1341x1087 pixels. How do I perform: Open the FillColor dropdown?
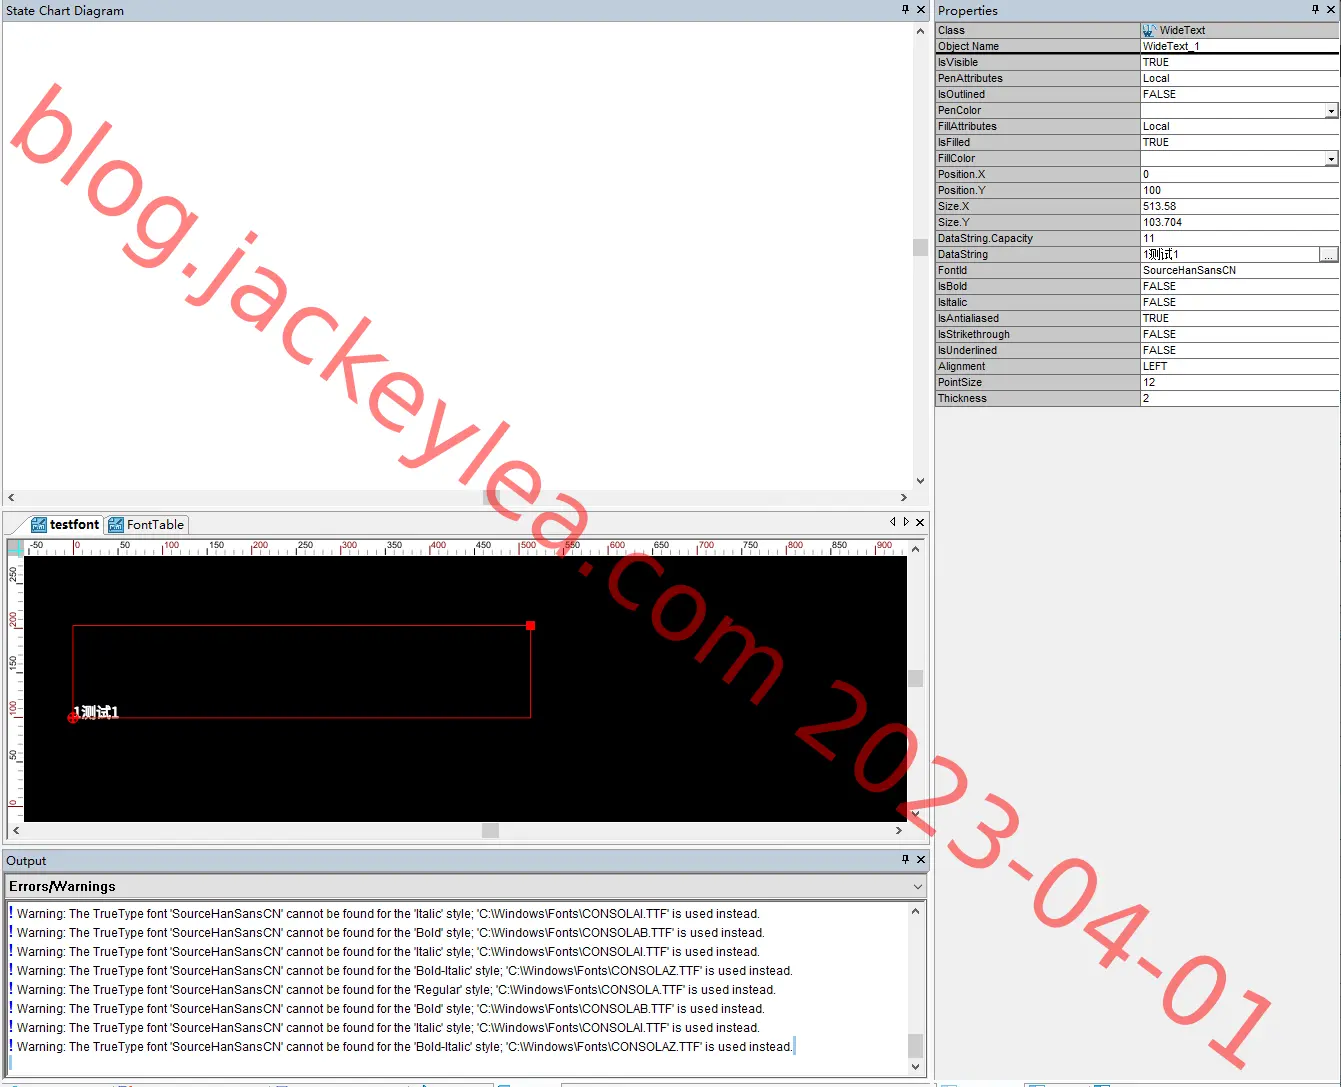(1331, 159)
